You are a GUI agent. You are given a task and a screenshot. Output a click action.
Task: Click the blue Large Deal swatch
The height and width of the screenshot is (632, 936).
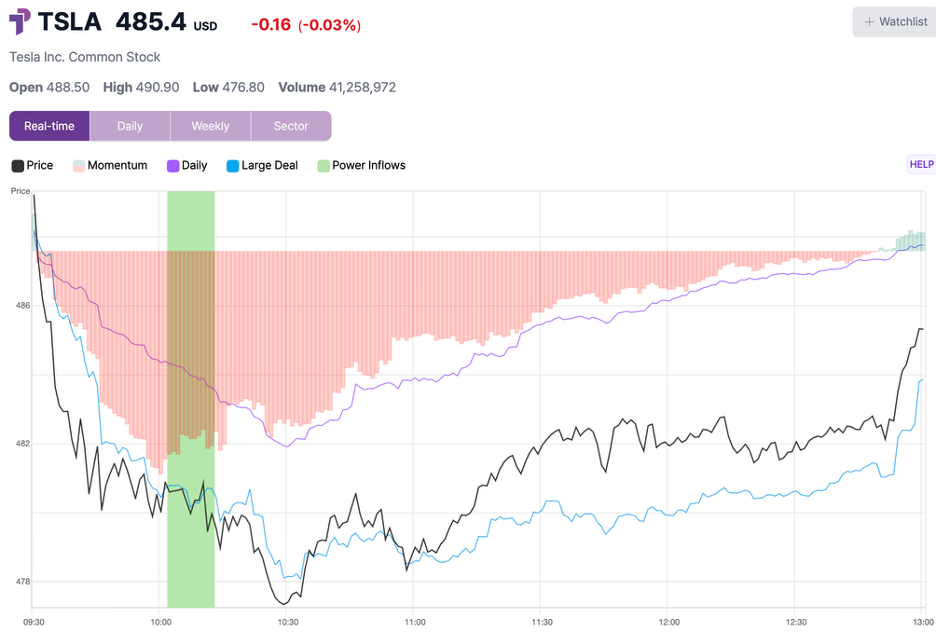(233, 166)
